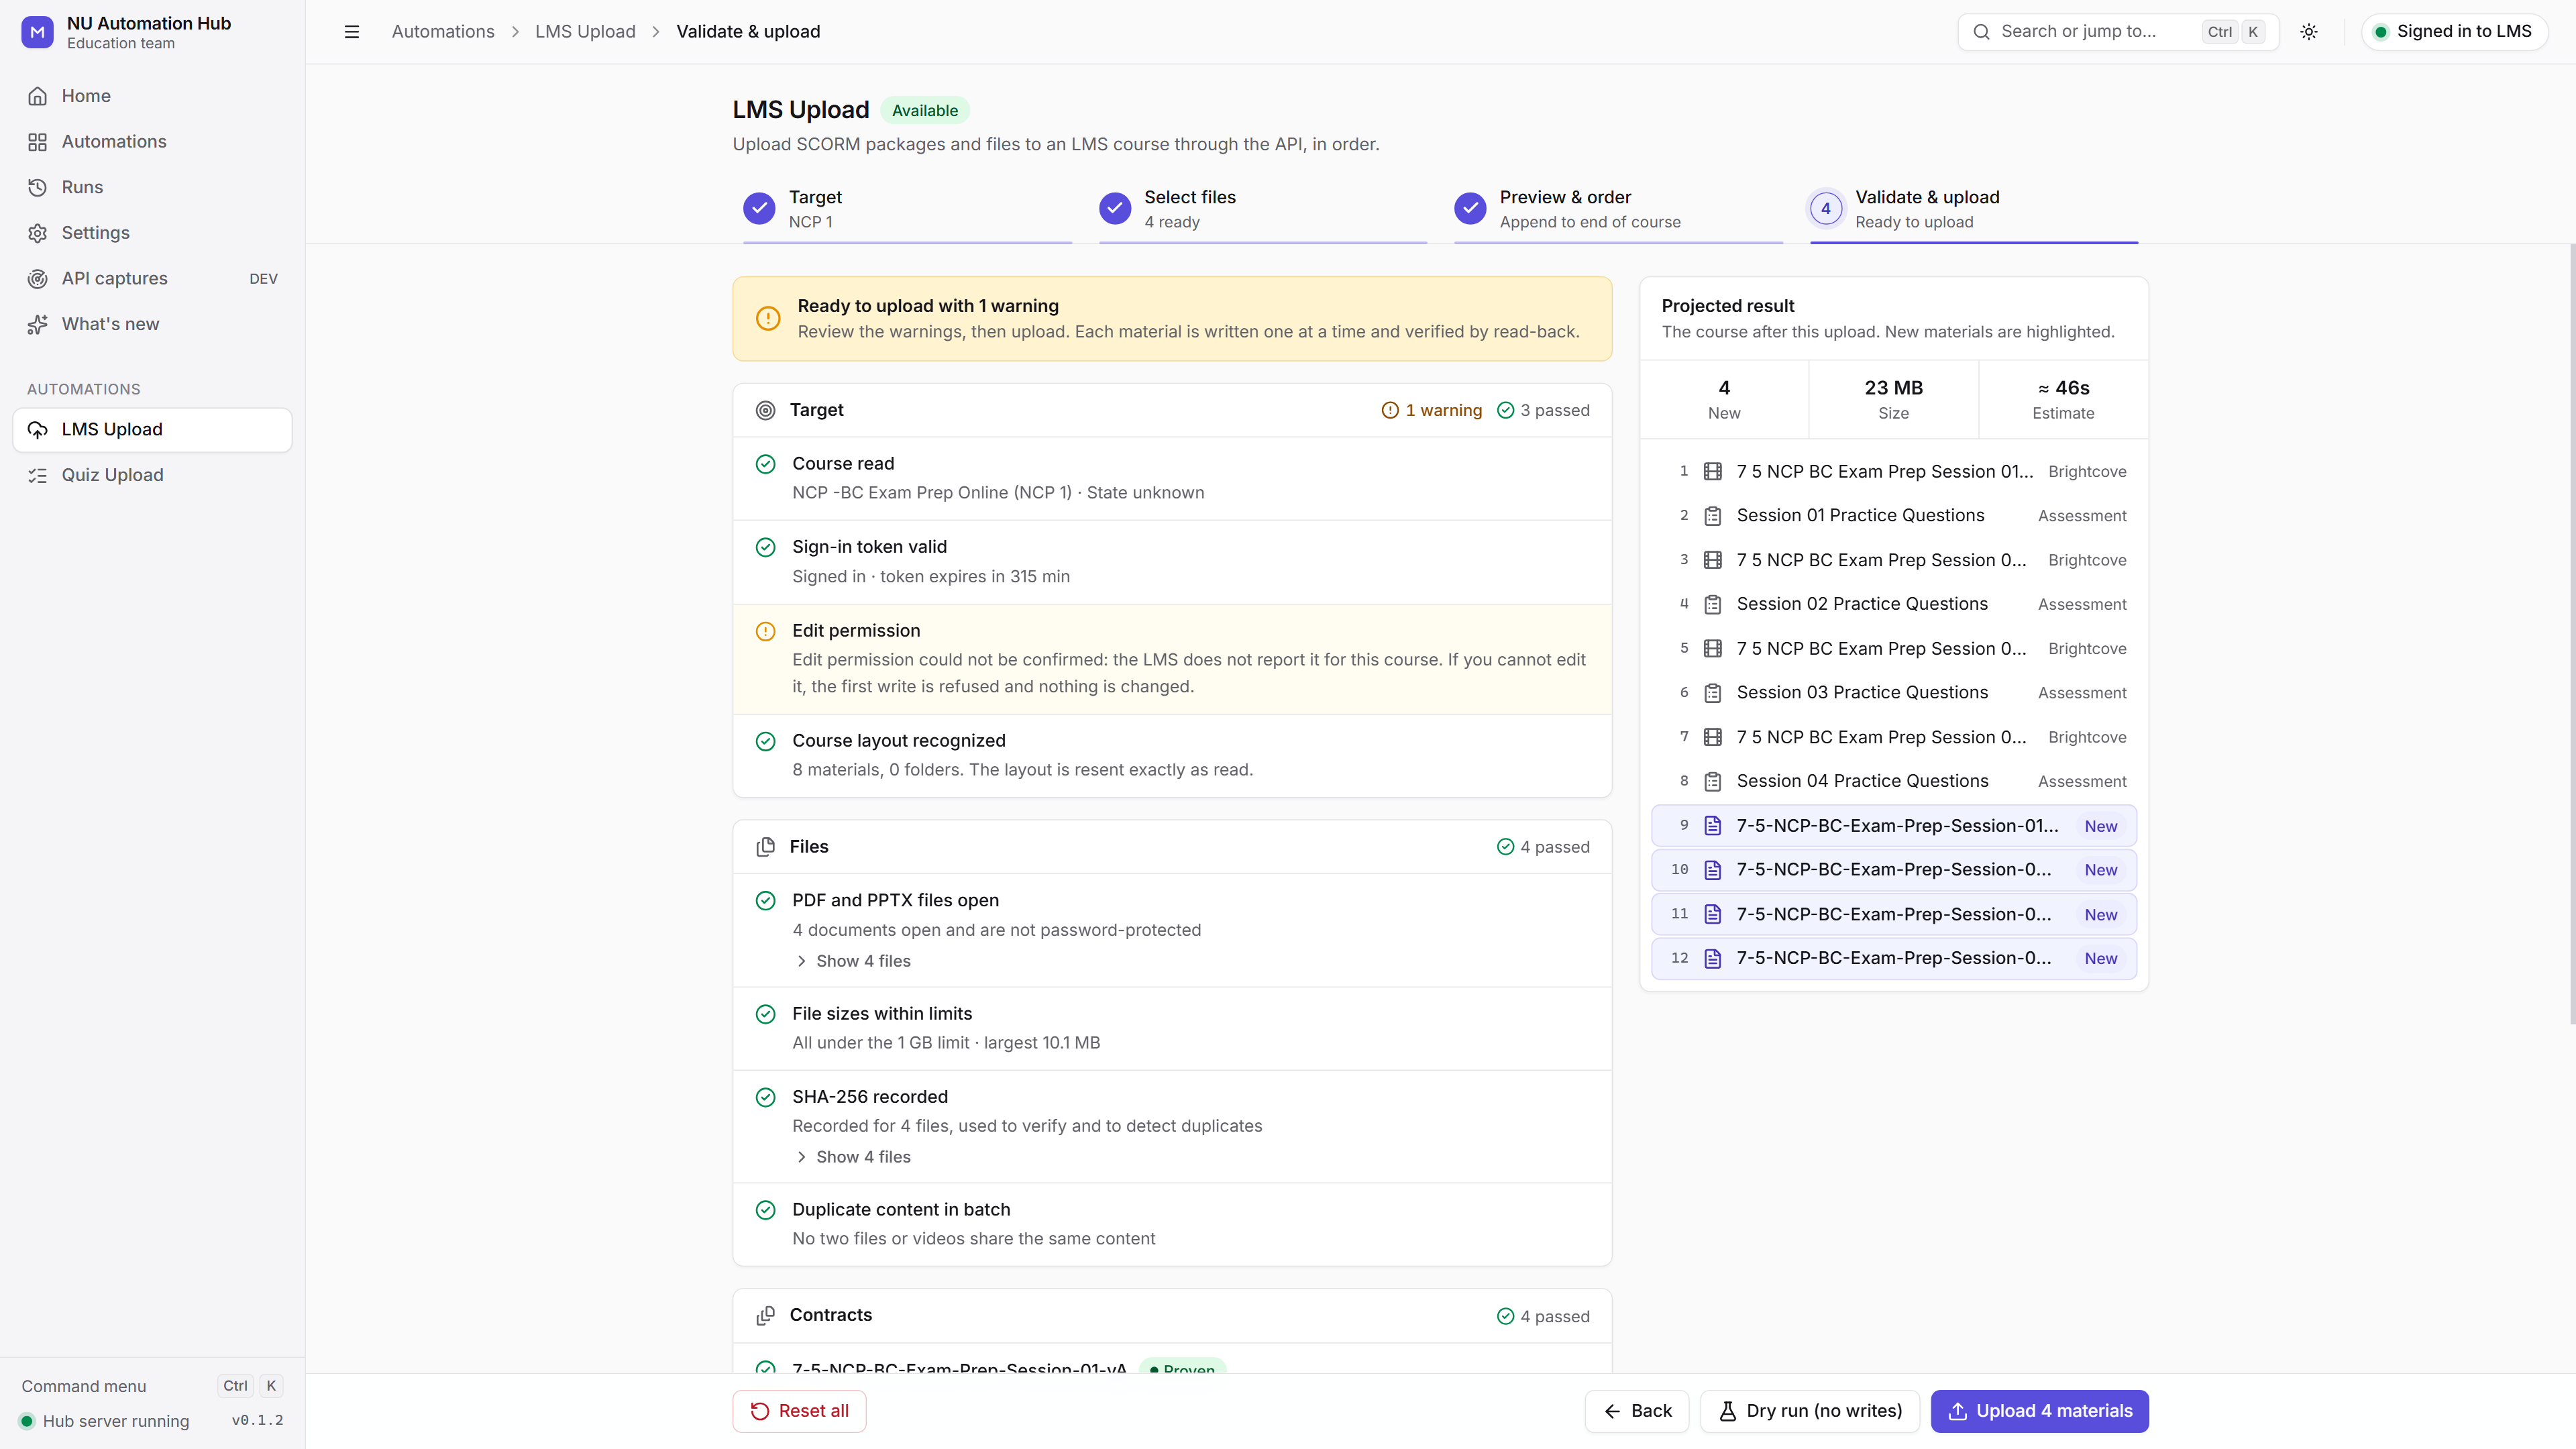Click the Contracts section icon

pyautogui.click(x=765, y=1316)
